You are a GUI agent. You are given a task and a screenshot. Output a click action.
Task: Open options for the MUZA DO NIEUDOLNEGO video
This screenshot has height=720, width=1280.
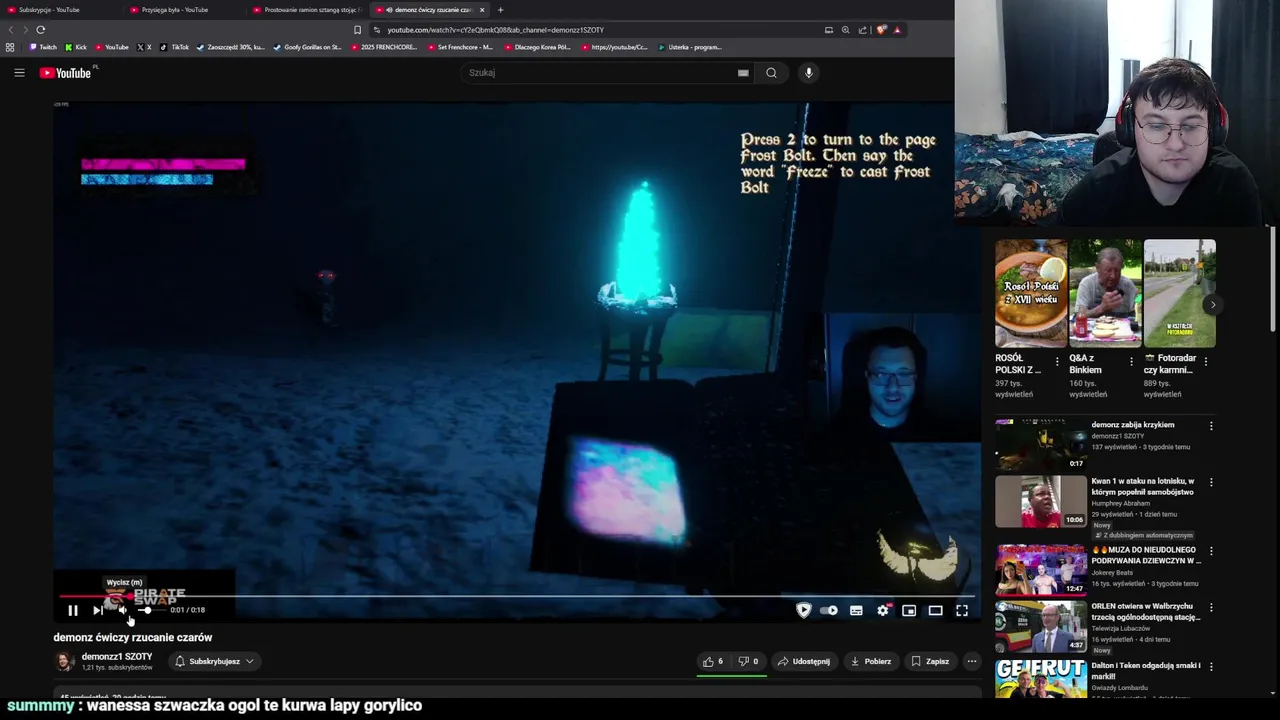pos(1211,551)
